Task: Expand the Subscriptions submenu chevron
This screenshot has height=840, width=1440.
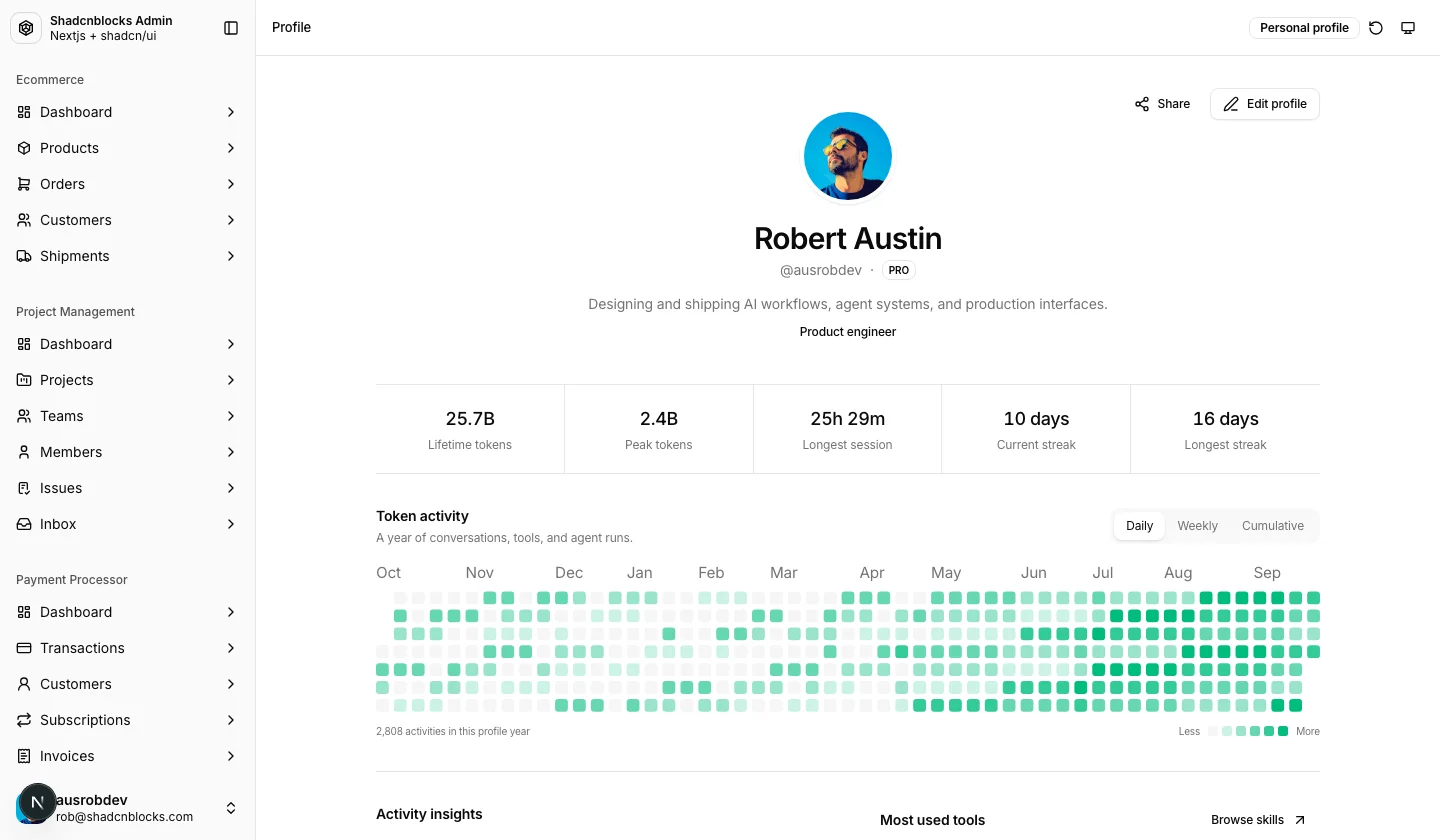Action: [231, 720]
